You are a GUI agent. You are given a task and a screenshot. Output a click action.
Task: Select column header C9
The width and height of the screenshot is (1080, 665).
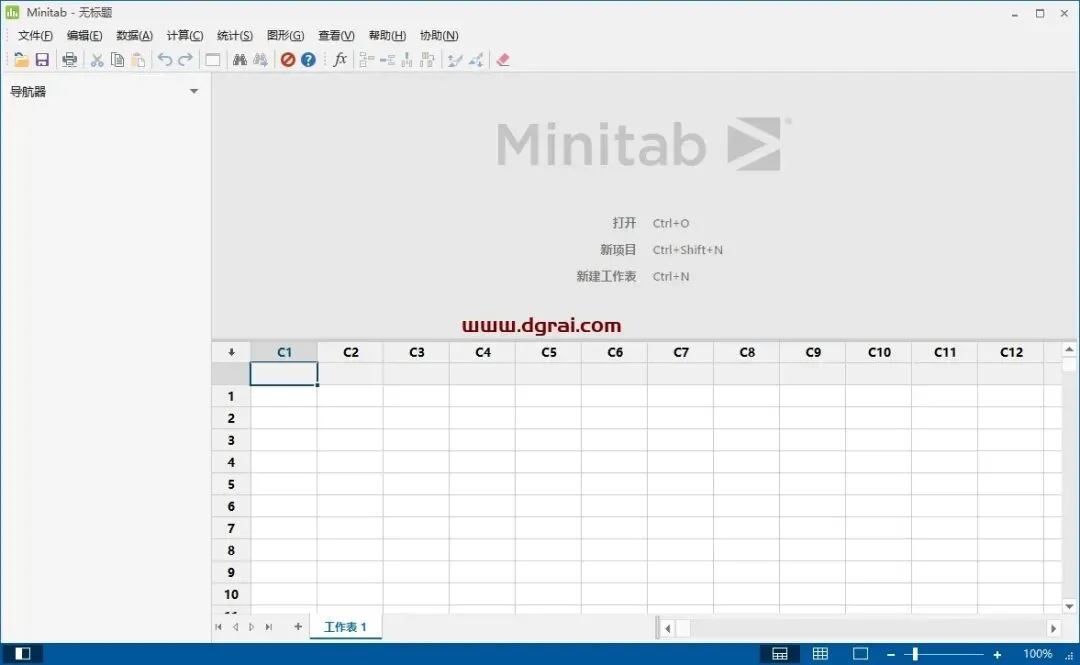pos(813,352)
